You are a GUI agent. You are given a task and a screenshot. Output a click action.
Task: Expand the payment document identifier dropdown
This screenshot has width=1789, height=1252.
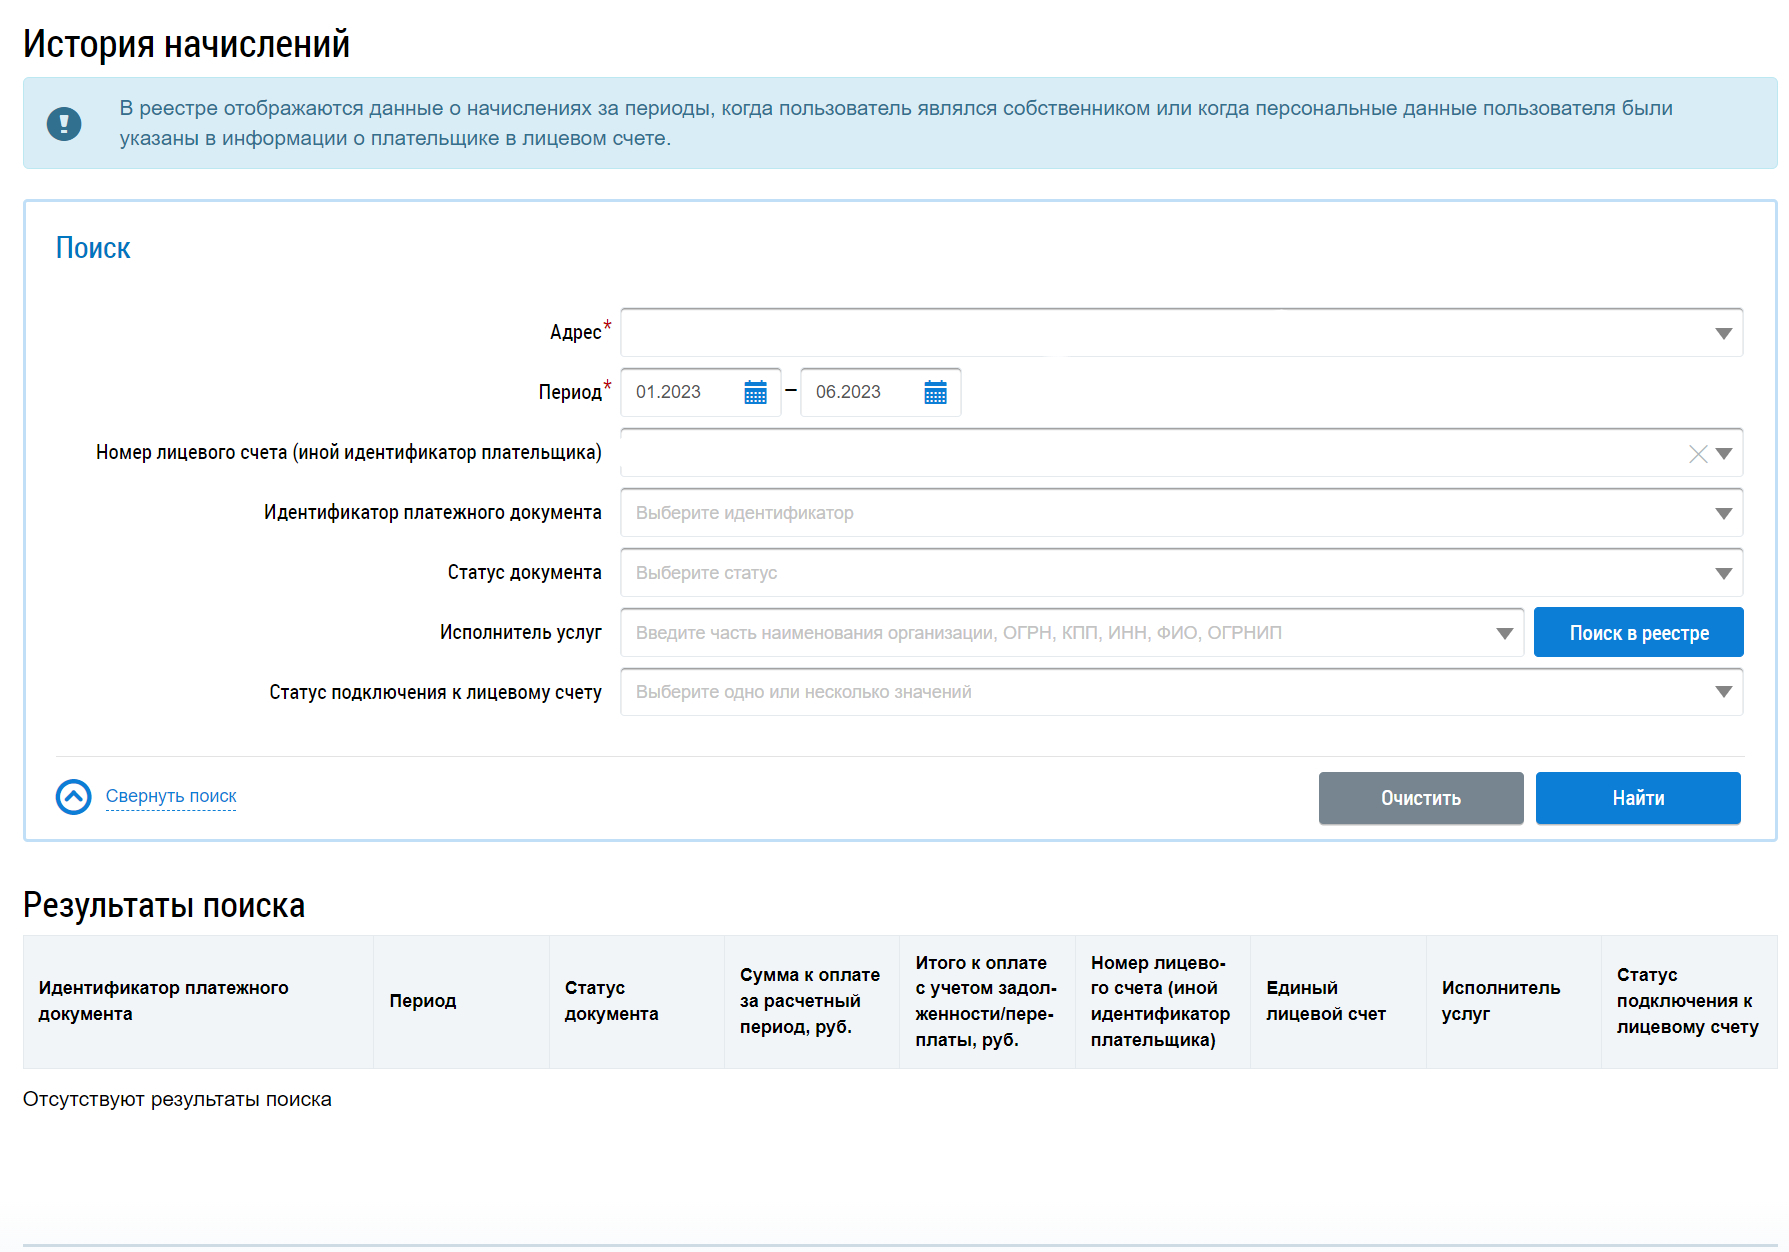pos(1723,513)
